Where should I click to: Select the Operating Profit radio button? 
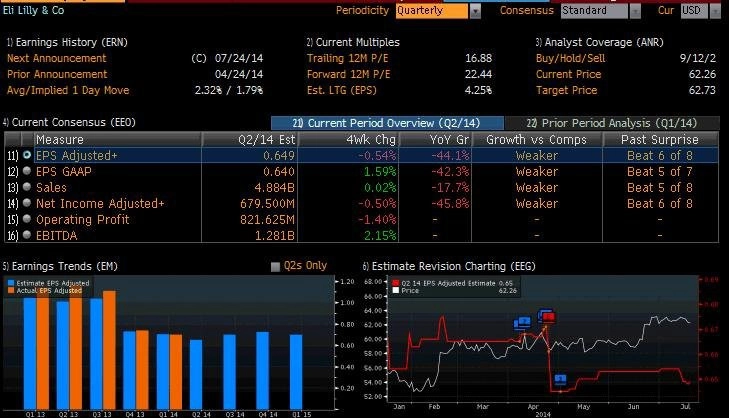click(x=27, y=219)
